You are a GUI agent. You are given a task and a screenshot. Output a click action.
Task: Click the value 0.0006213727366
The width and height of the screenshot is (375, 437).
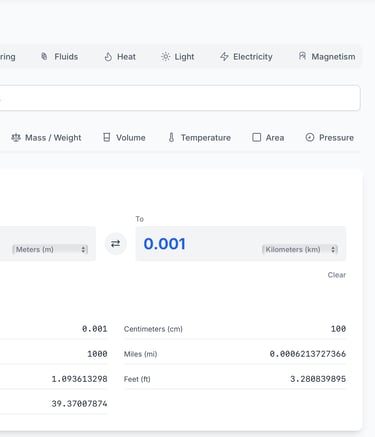click(308, 354)
